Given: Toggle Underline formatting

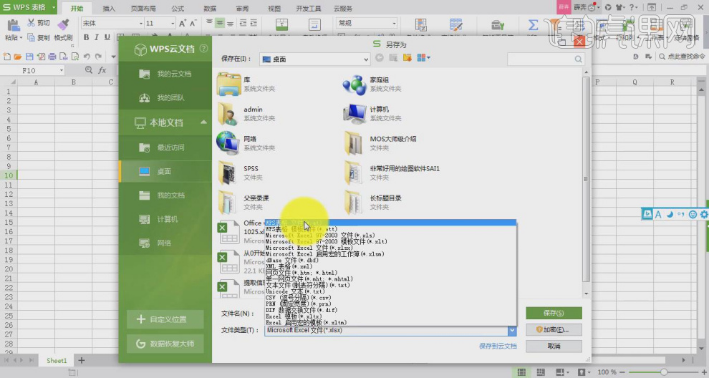Looking at the screenshot, I should point(107,37).
